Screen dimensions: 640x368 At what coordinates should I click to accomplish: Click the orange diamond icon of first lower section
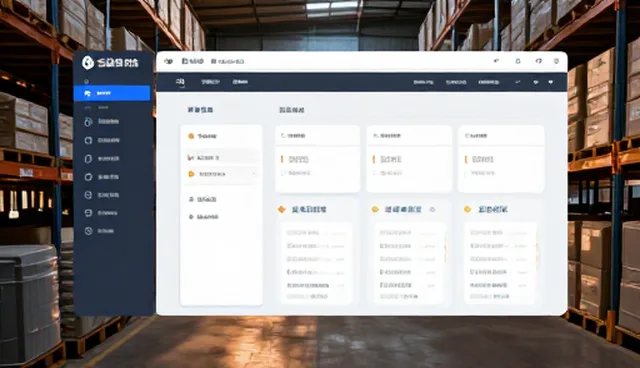[282, 209]
